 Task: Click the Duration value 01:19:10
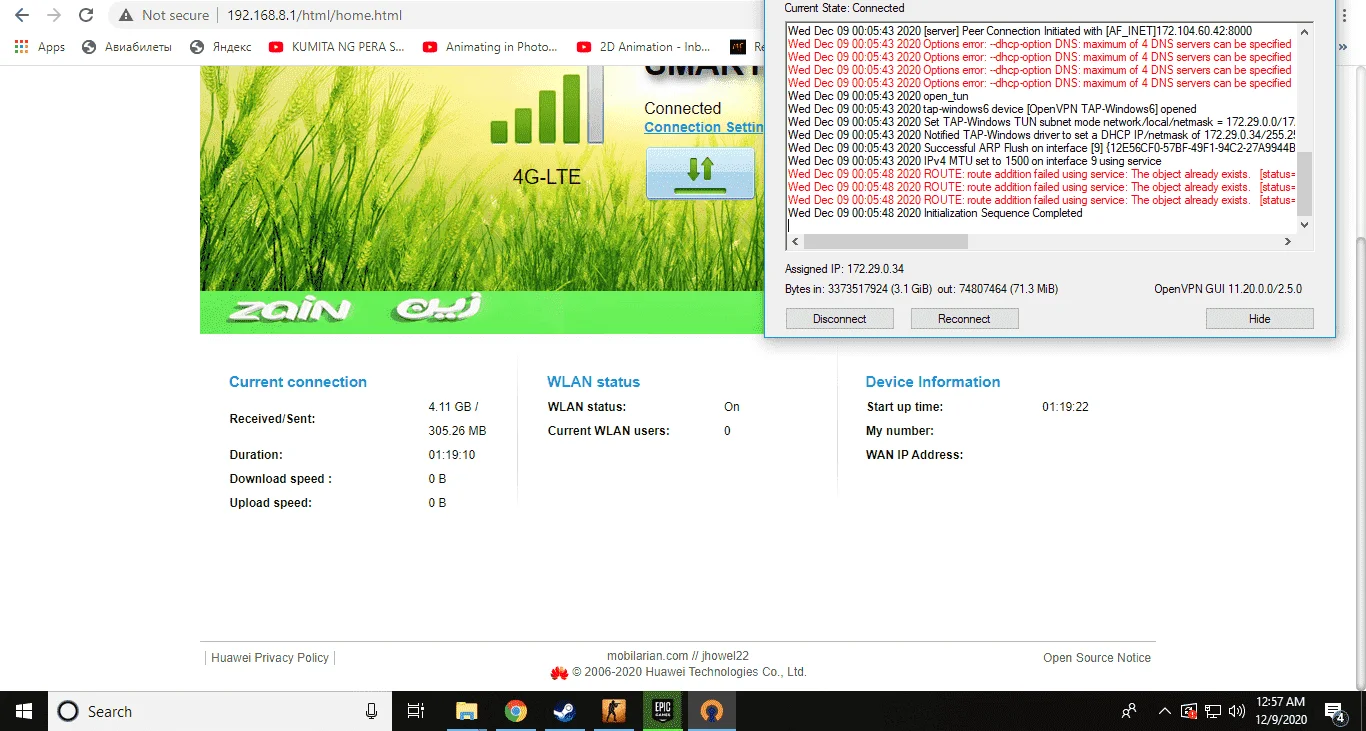point(452,455)
